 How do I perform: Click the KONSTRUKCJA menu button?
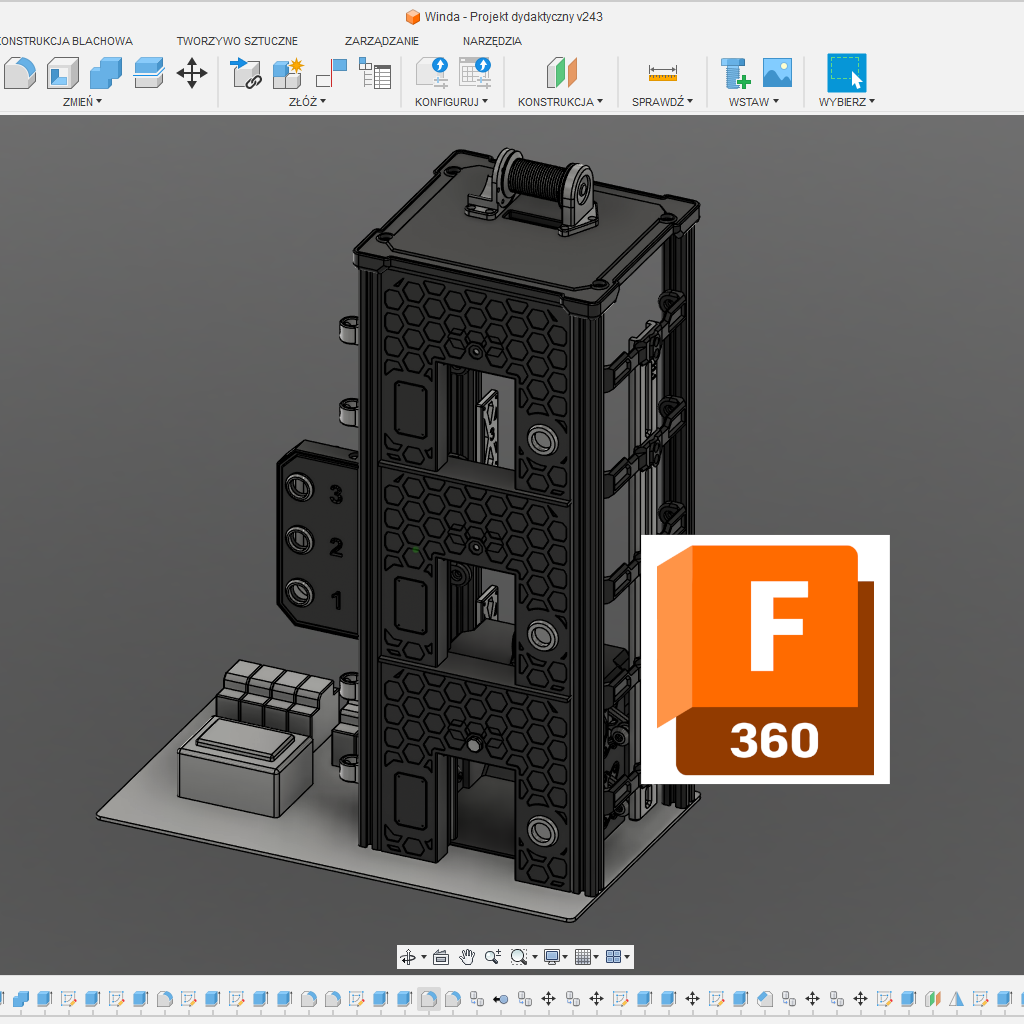557,99
